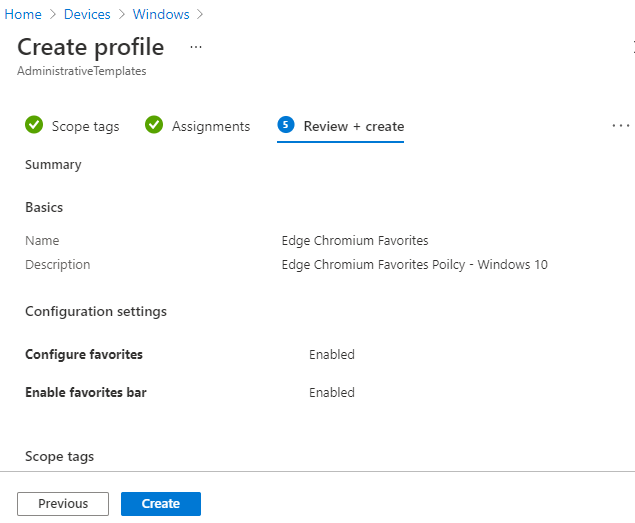Click the green check icon for Assignments

(x=154, y=125)
